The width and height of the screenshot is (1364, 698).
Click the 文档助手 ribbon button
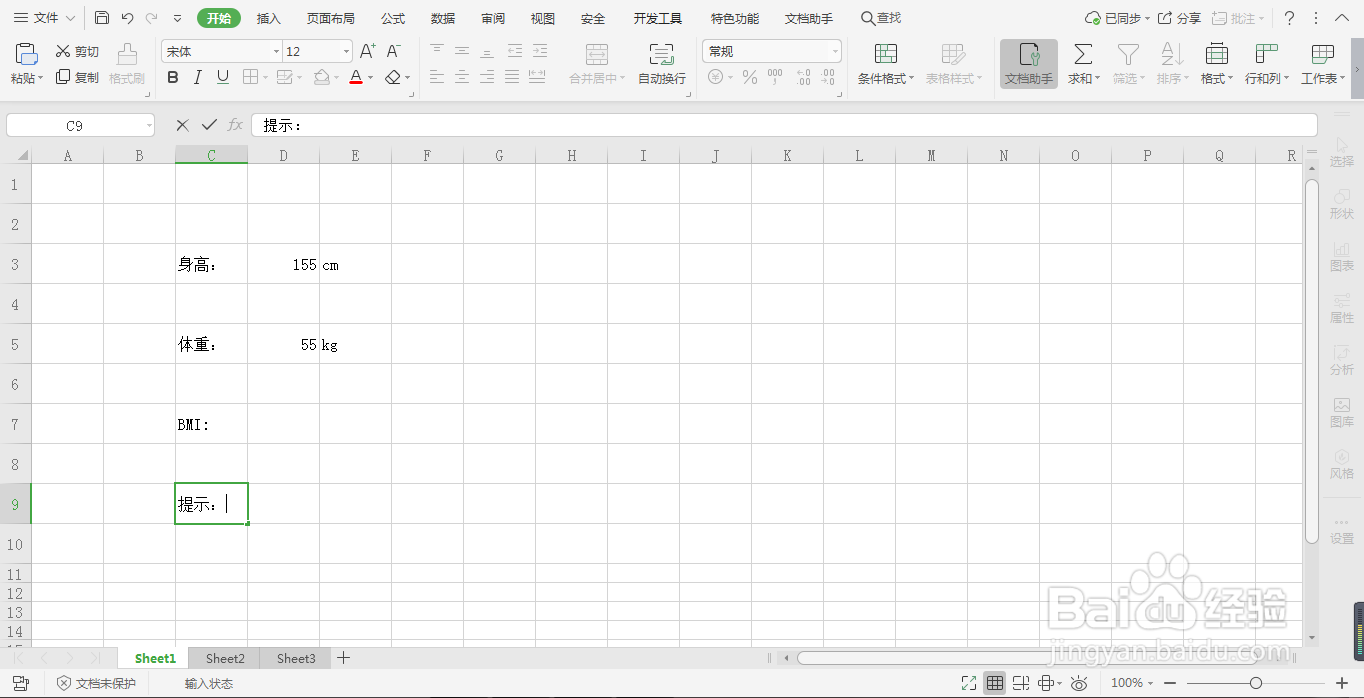[x=1029, y=64]
